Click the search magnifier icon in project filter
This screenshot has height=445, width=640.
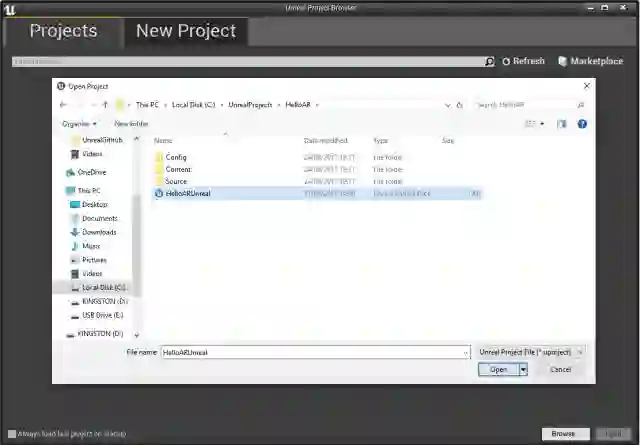click(x=489, y=62)
